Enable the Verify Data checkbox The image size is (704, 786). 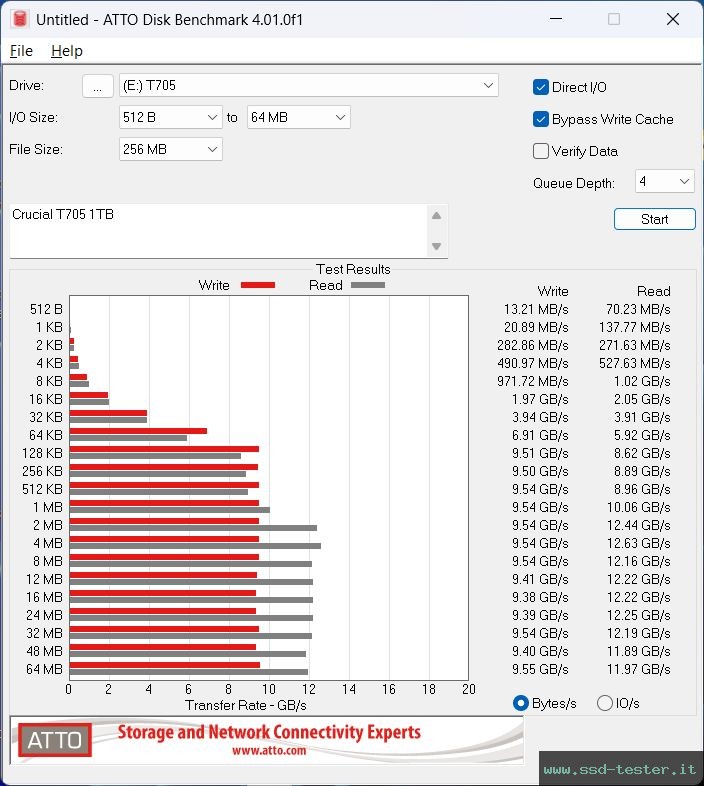(541, 151)
